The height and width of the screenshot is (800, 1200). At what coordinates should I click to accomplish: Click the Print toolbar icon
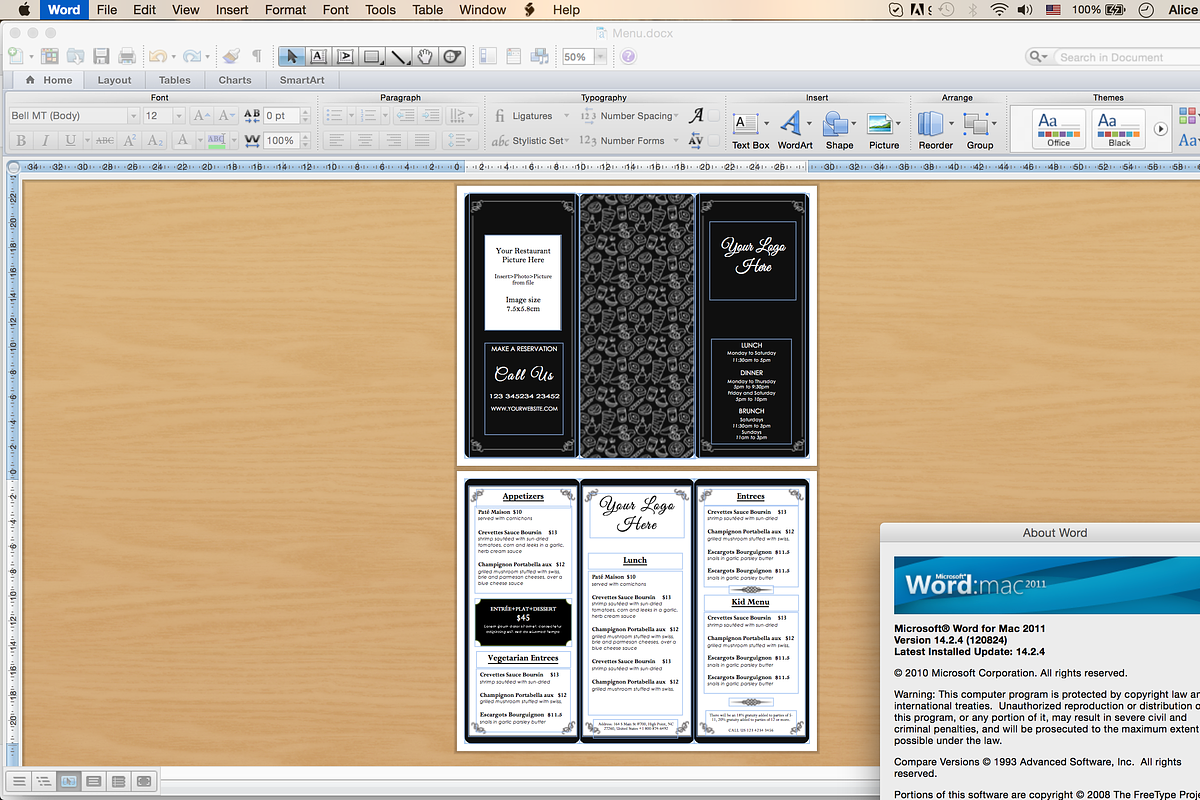coord(127,57)
